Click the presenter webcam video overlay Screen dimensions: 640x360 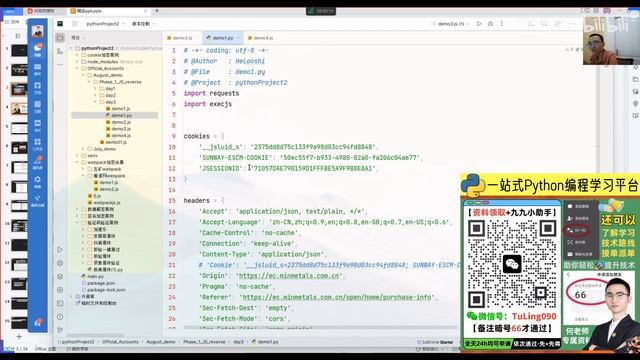[611, 40]
